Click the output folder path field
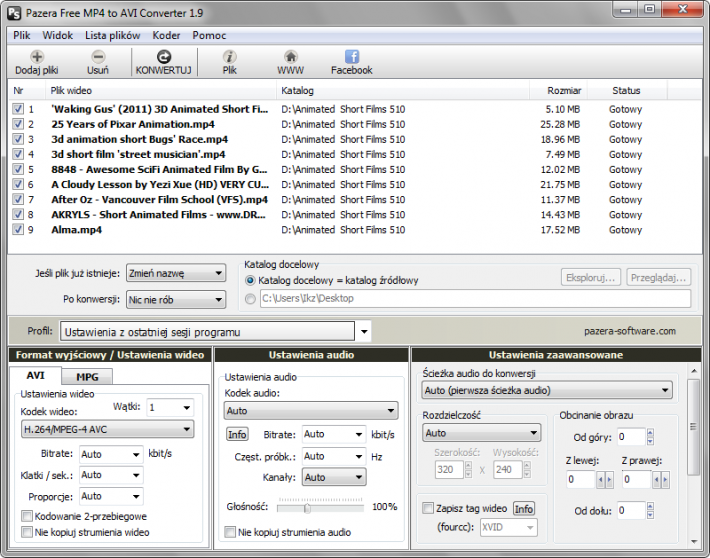This screenshot has width=710, height=558. pyautogui.click(x=475, y=298)
